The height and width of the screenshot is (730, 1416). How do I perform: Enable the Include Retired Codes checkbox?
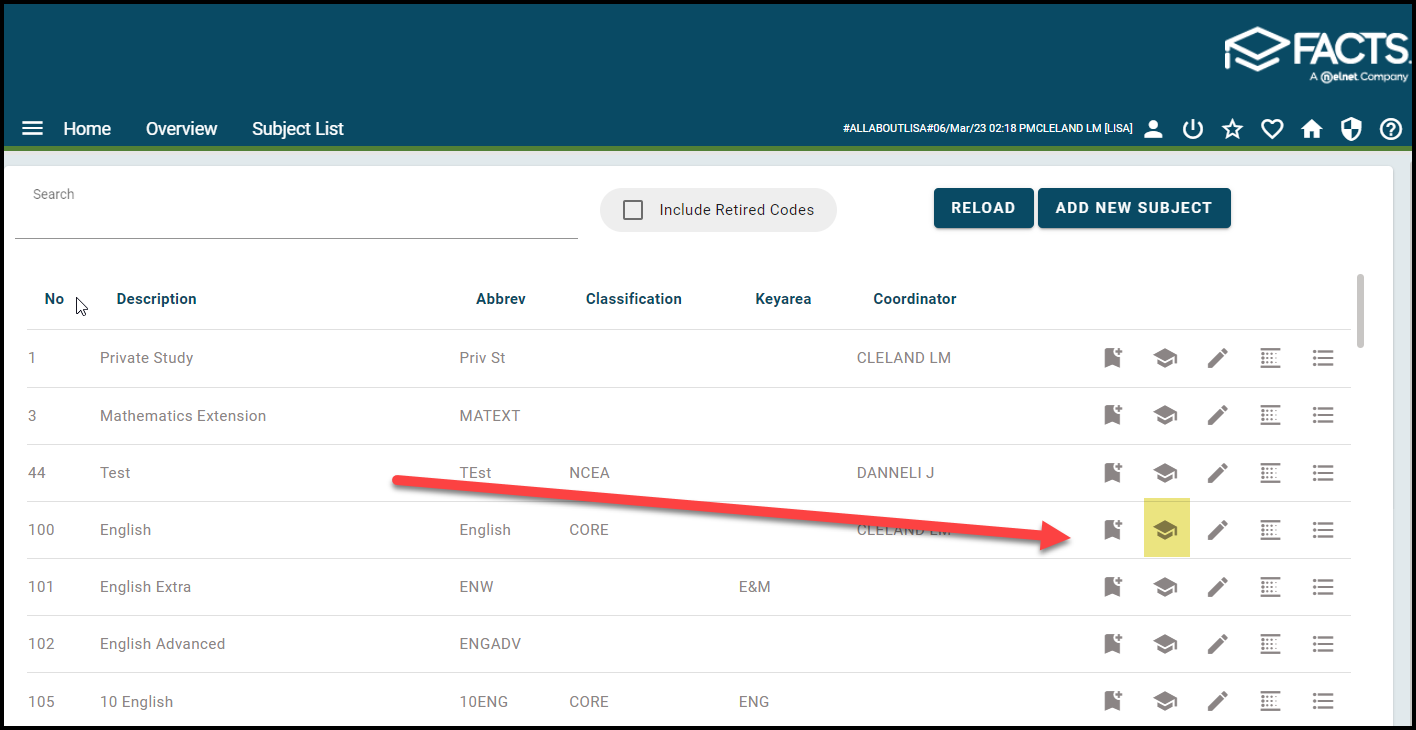tap(633, 210)
